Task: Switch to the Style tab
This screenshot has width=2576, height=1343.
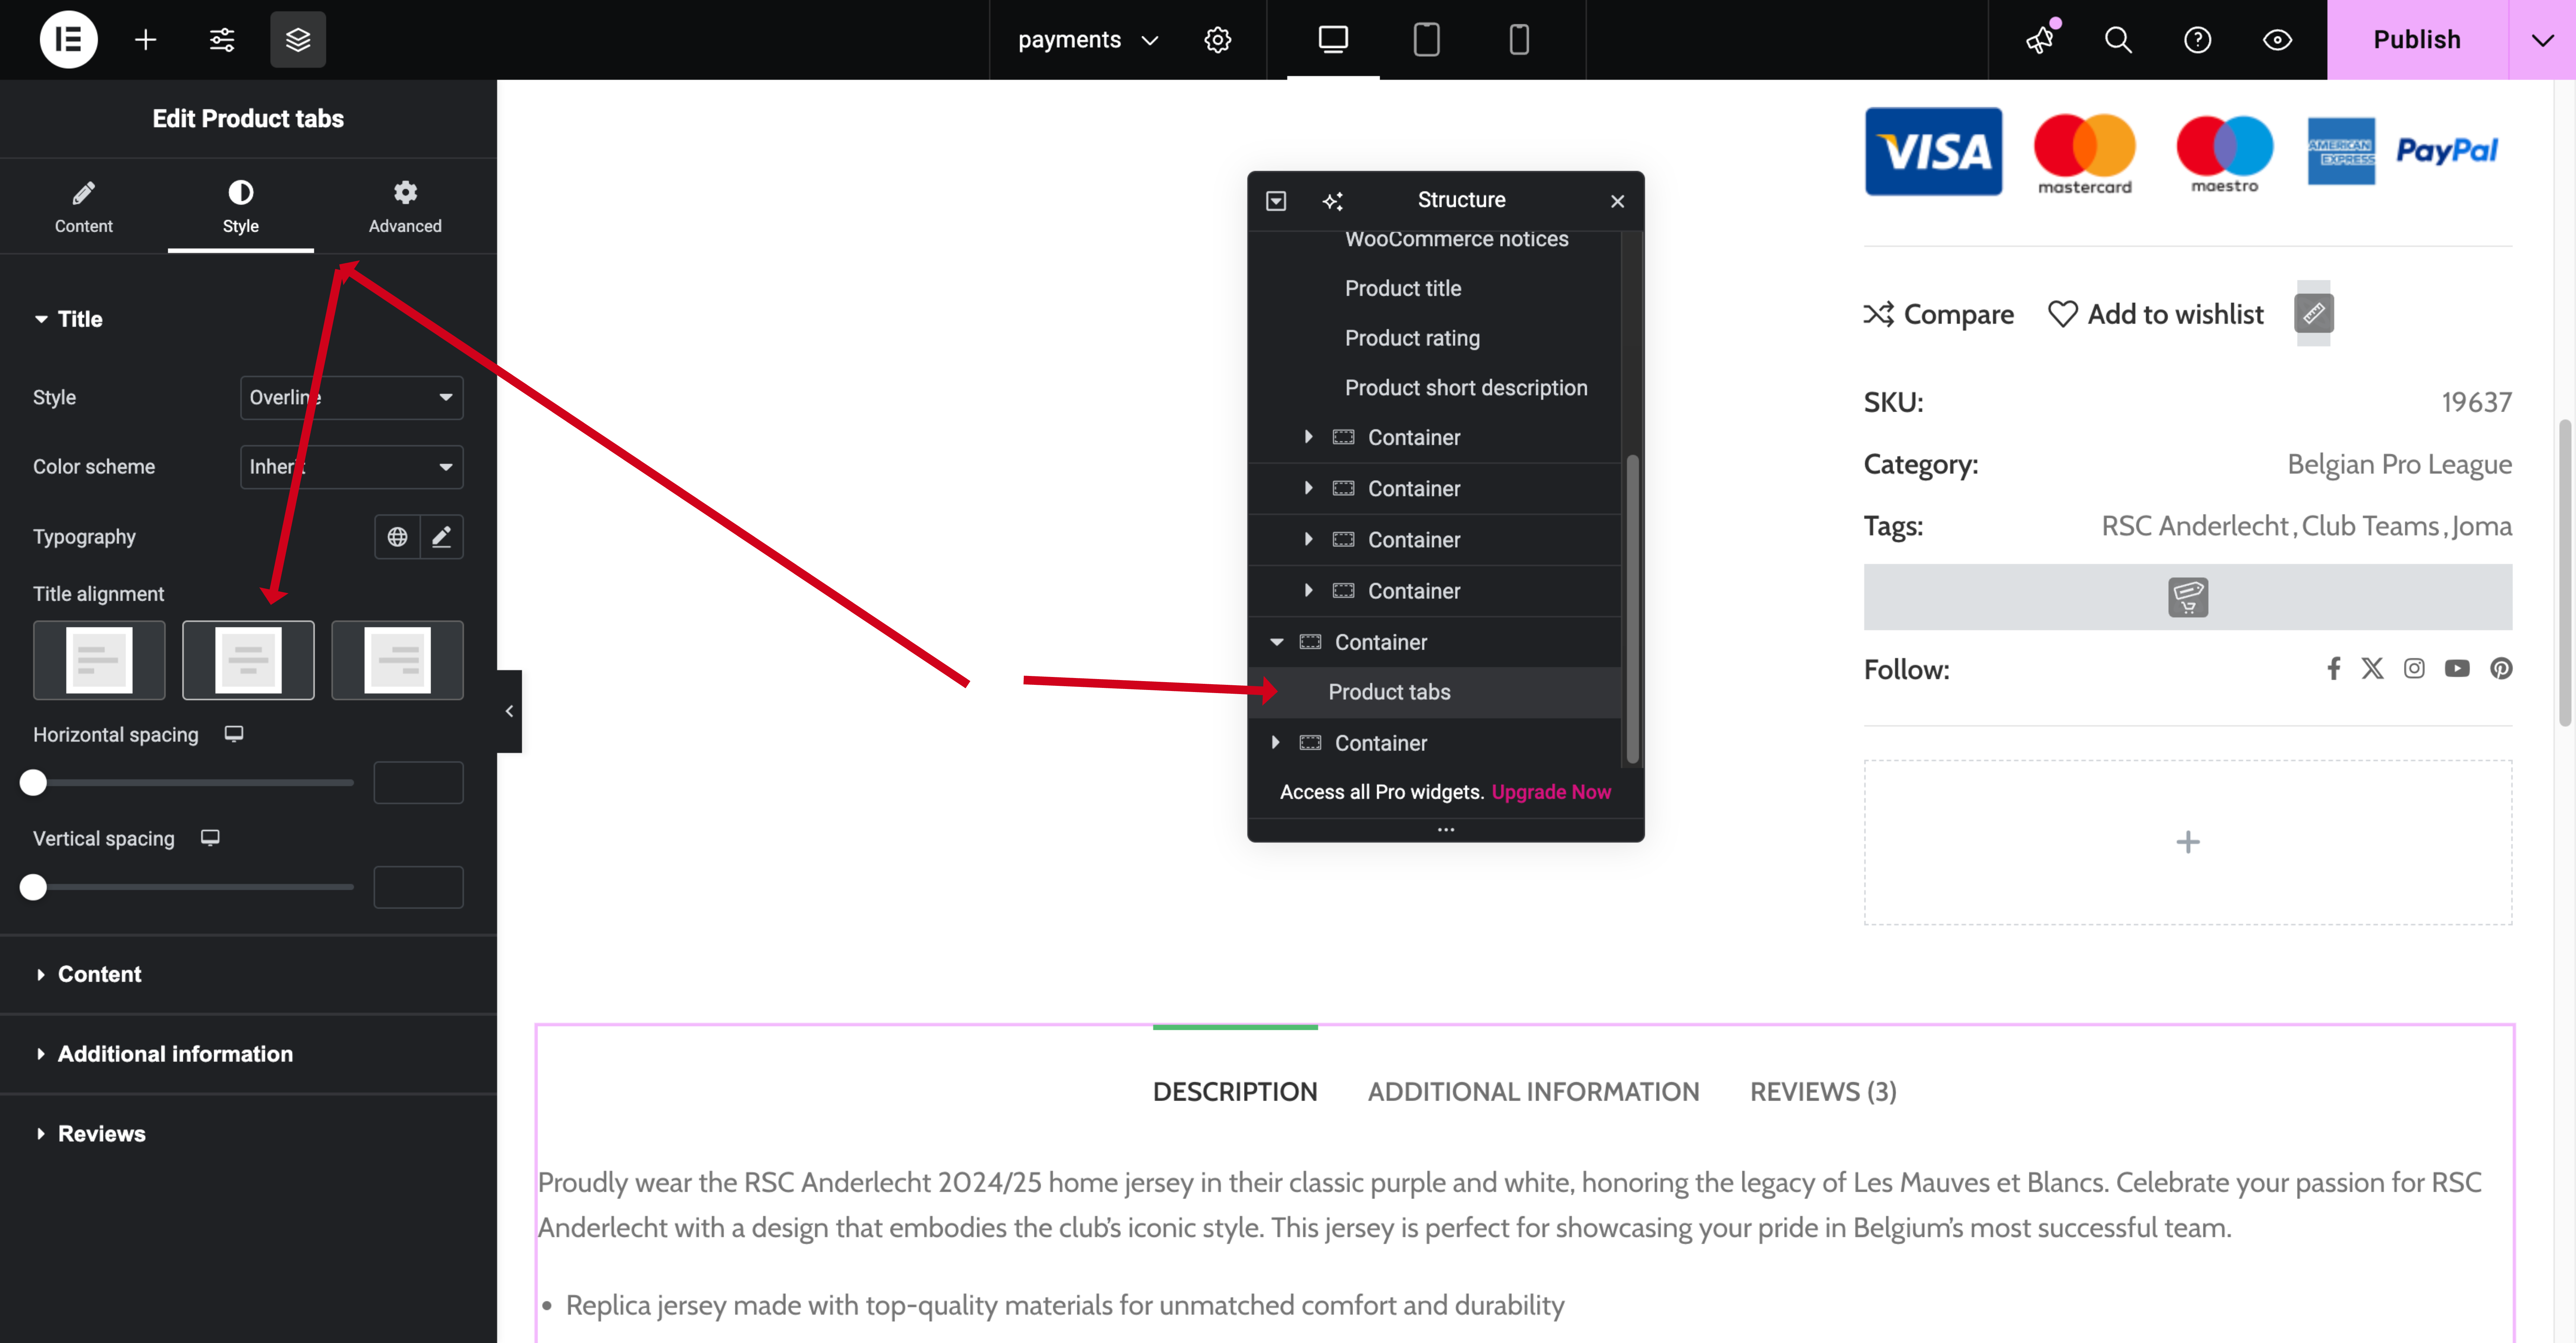Action: [241, 207]
